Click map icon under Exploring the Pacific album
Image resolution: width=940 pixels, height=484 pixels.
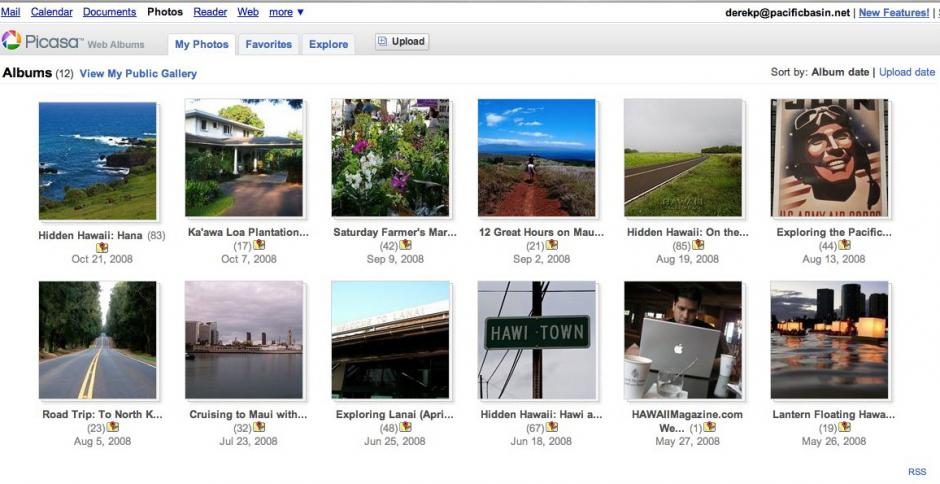click(x=844, y=245)
